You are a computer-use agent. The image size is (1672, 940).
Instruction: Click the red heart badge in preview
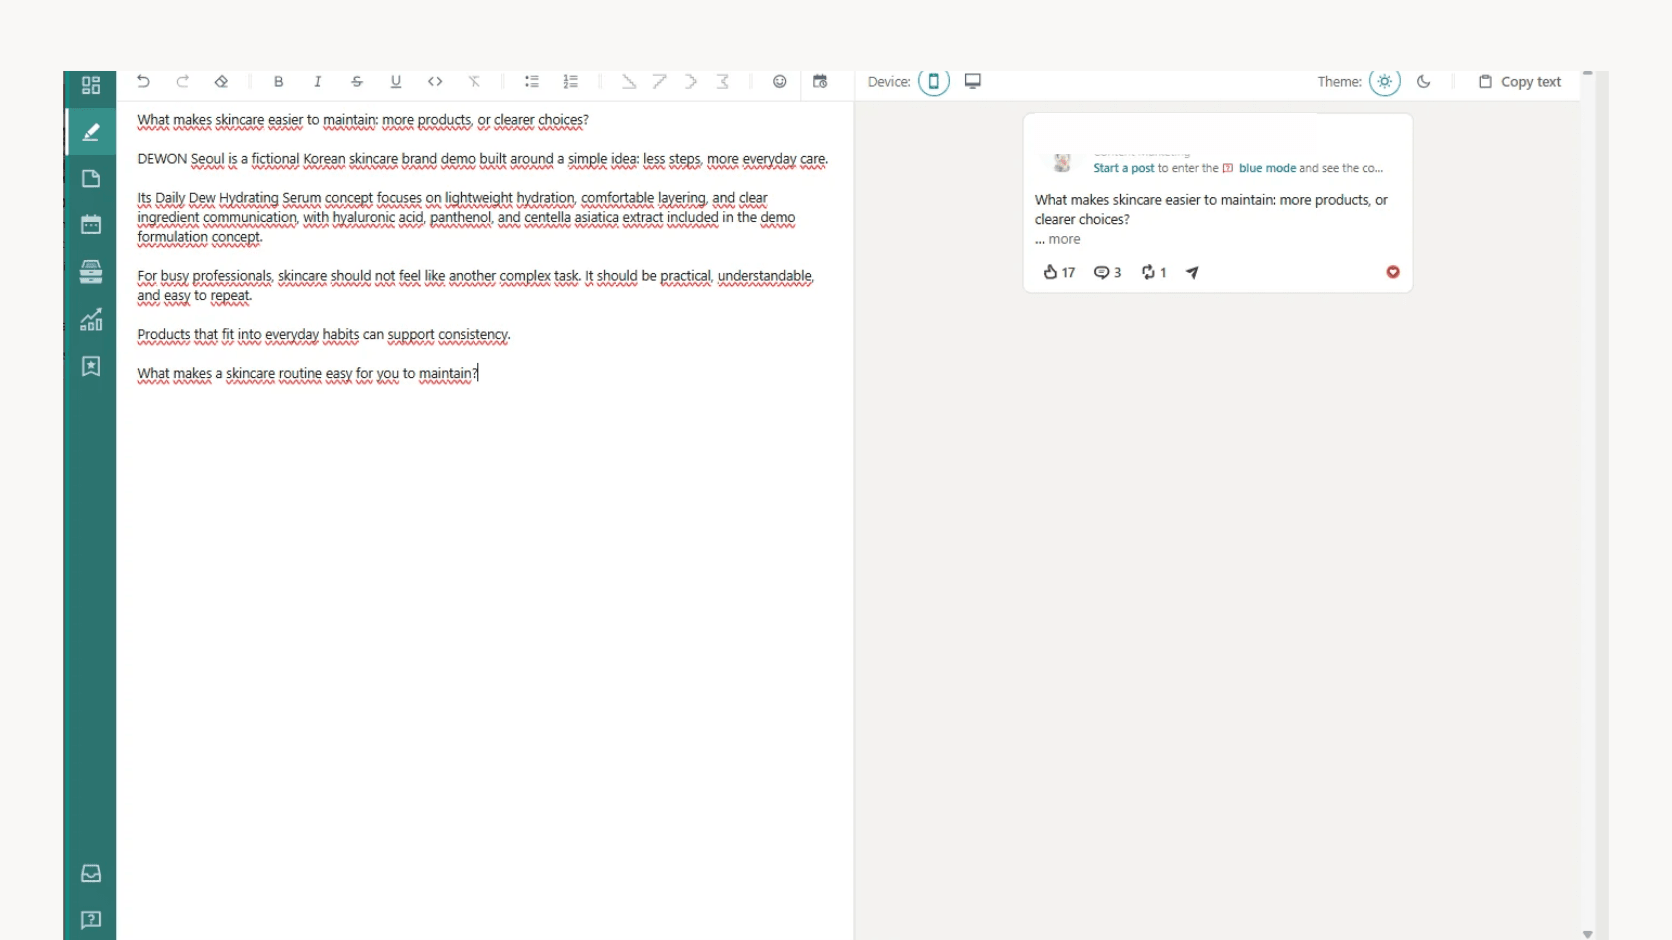coord(1393,272)
